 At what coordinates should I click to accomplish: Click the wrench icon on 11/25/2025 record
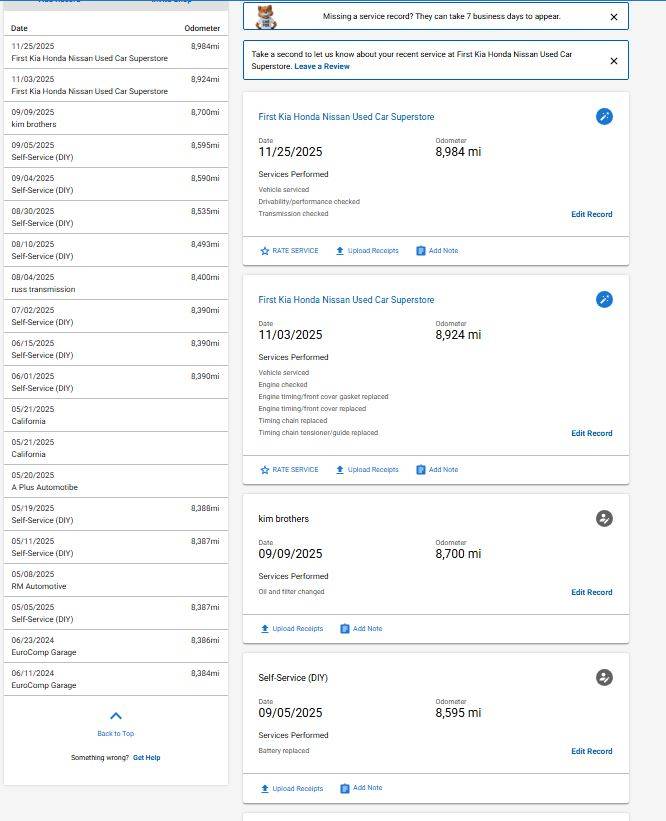click(x=603, y=117)
